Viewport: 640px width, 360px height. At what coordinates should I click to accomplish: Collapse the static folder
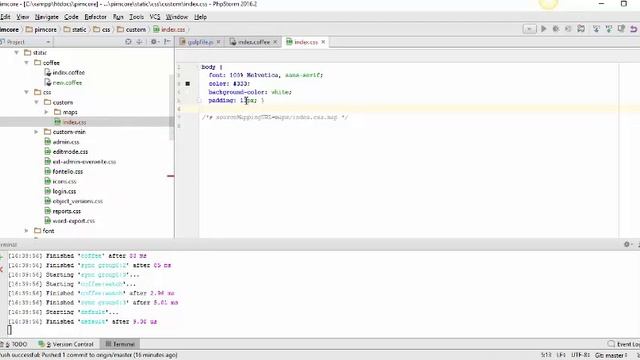tap(17, 53)
